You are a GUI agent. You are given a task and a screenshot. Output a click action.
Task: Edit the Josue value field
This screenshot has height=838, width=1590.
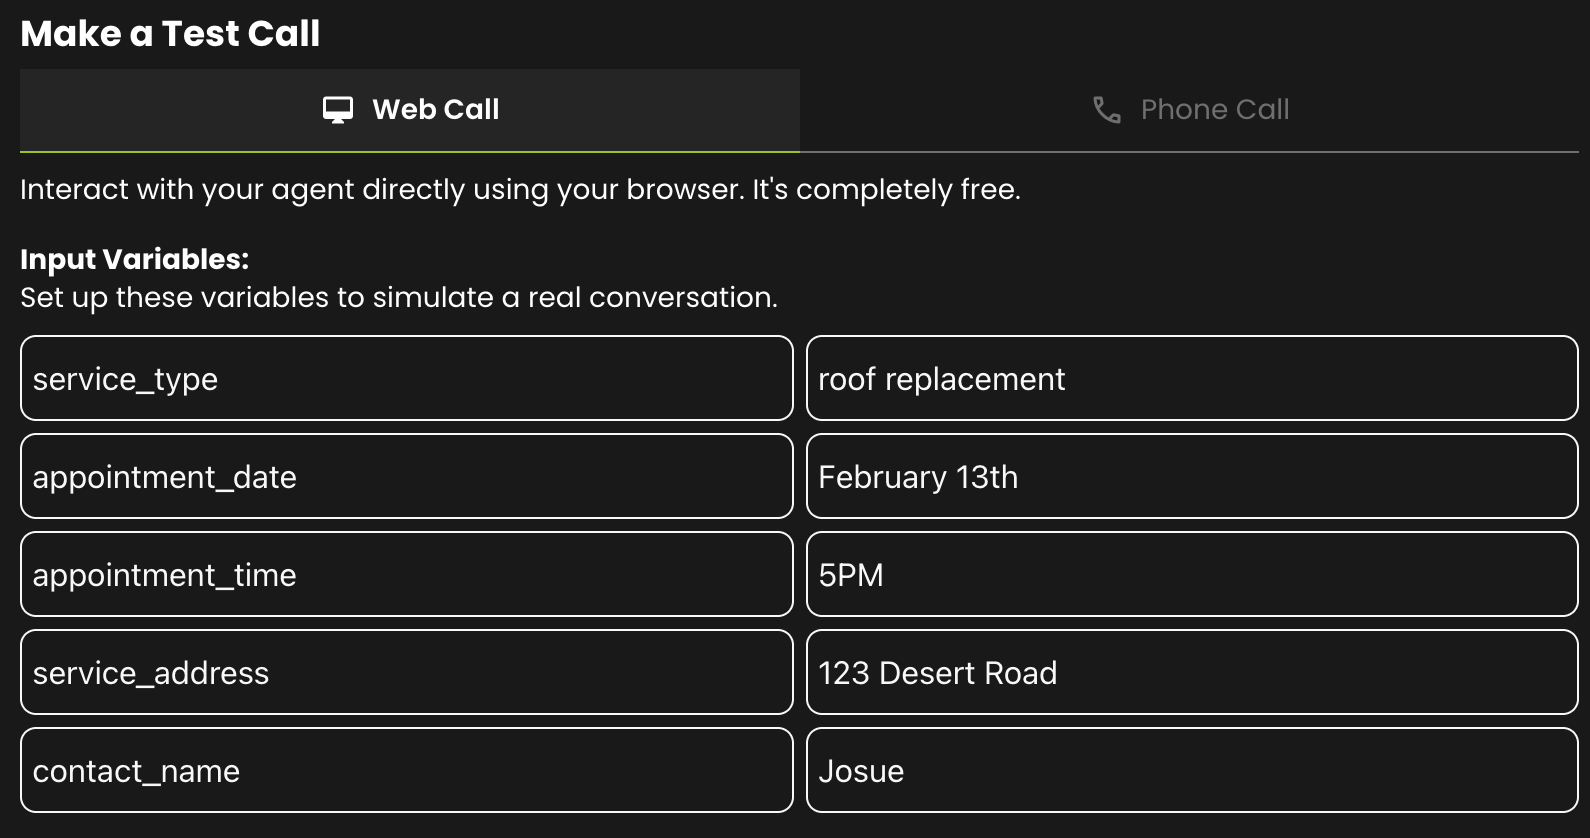(x=1192, y=771)
